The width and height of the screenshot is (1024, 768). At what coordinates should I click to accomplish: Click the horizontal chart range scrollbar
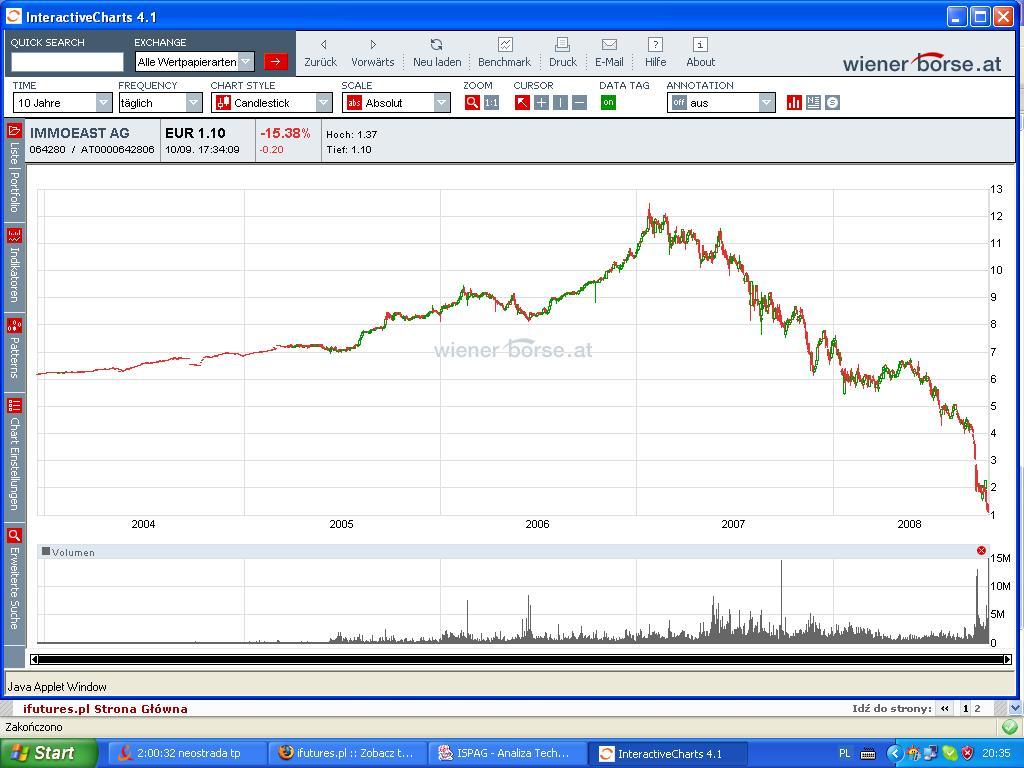pos(520,659)
